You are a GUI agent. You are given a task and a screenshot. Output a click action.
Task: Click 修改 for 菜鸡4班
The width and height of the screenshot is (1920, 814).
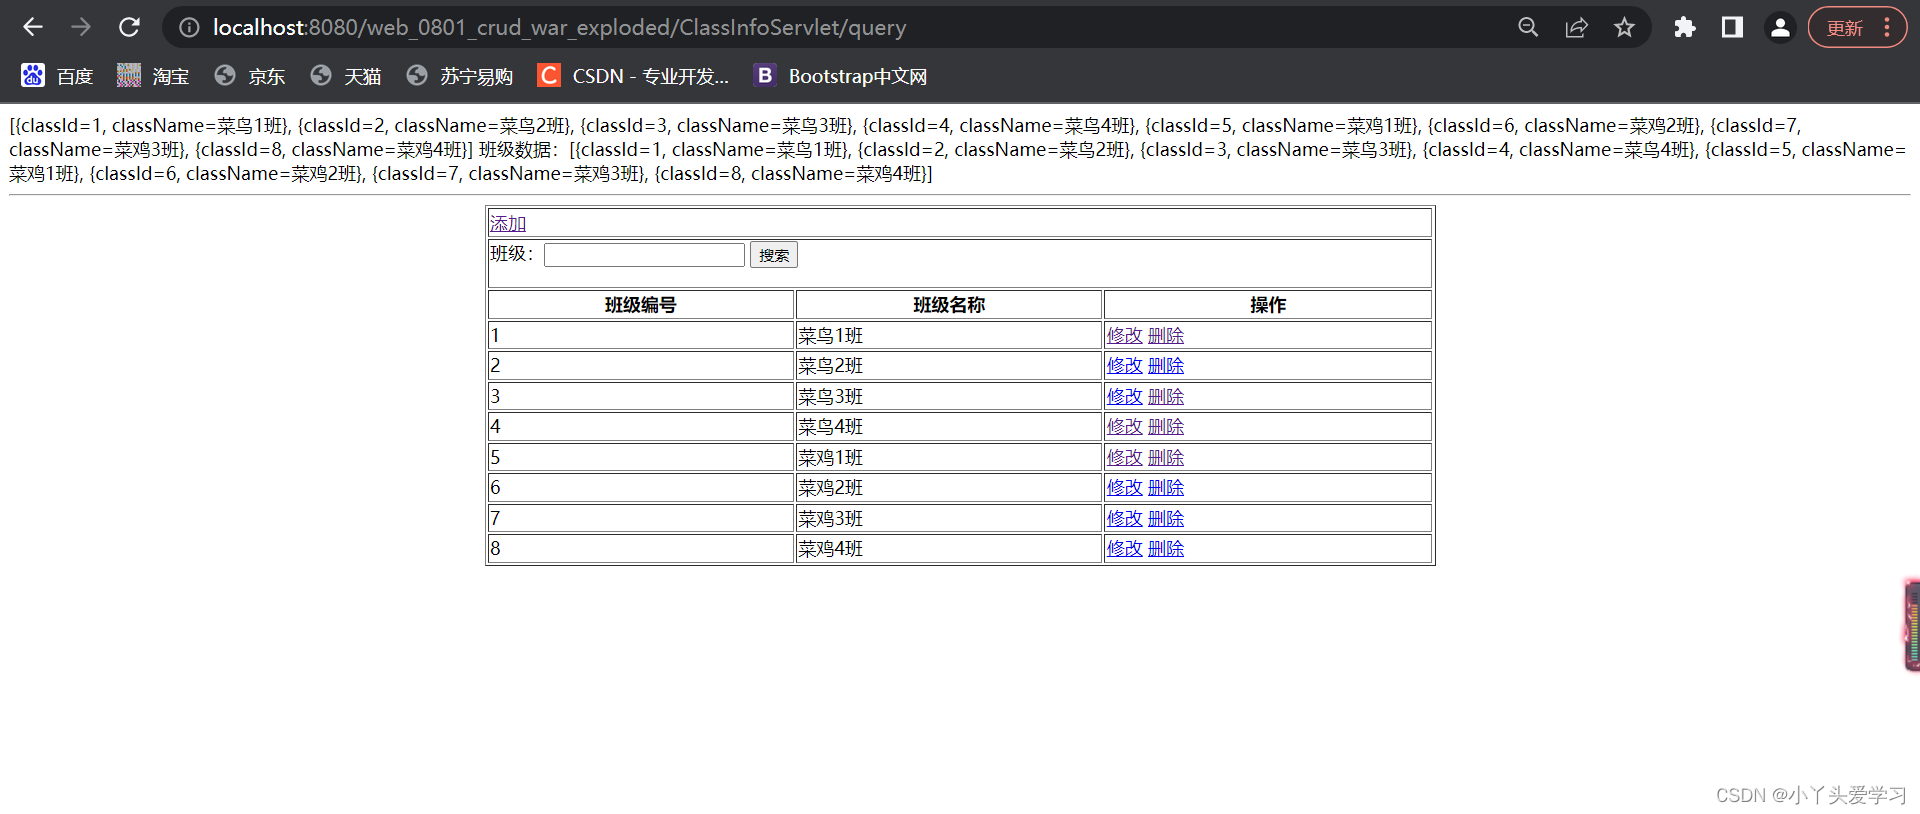click(x=1125, y=549)
